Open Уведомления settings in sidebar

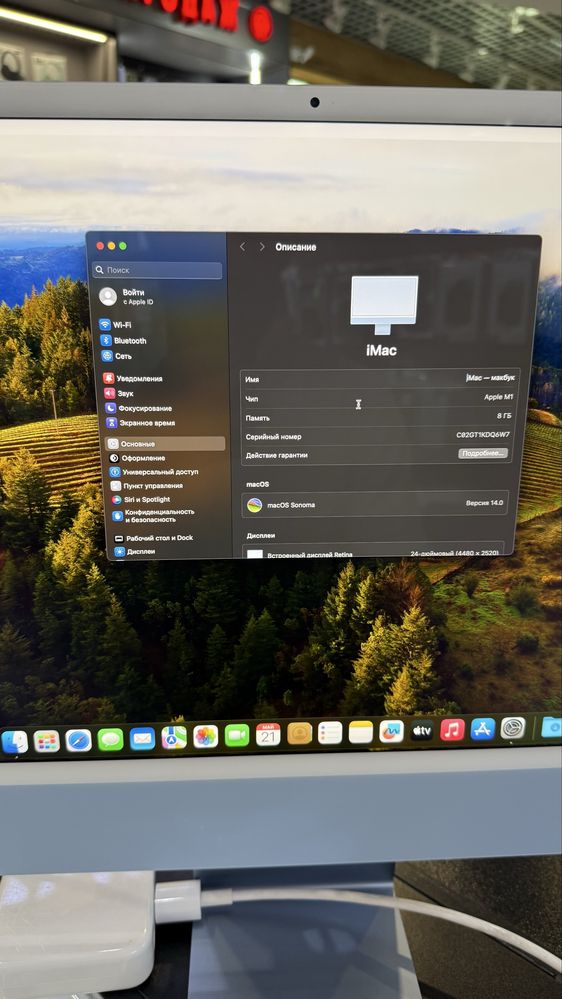point(133,378)
